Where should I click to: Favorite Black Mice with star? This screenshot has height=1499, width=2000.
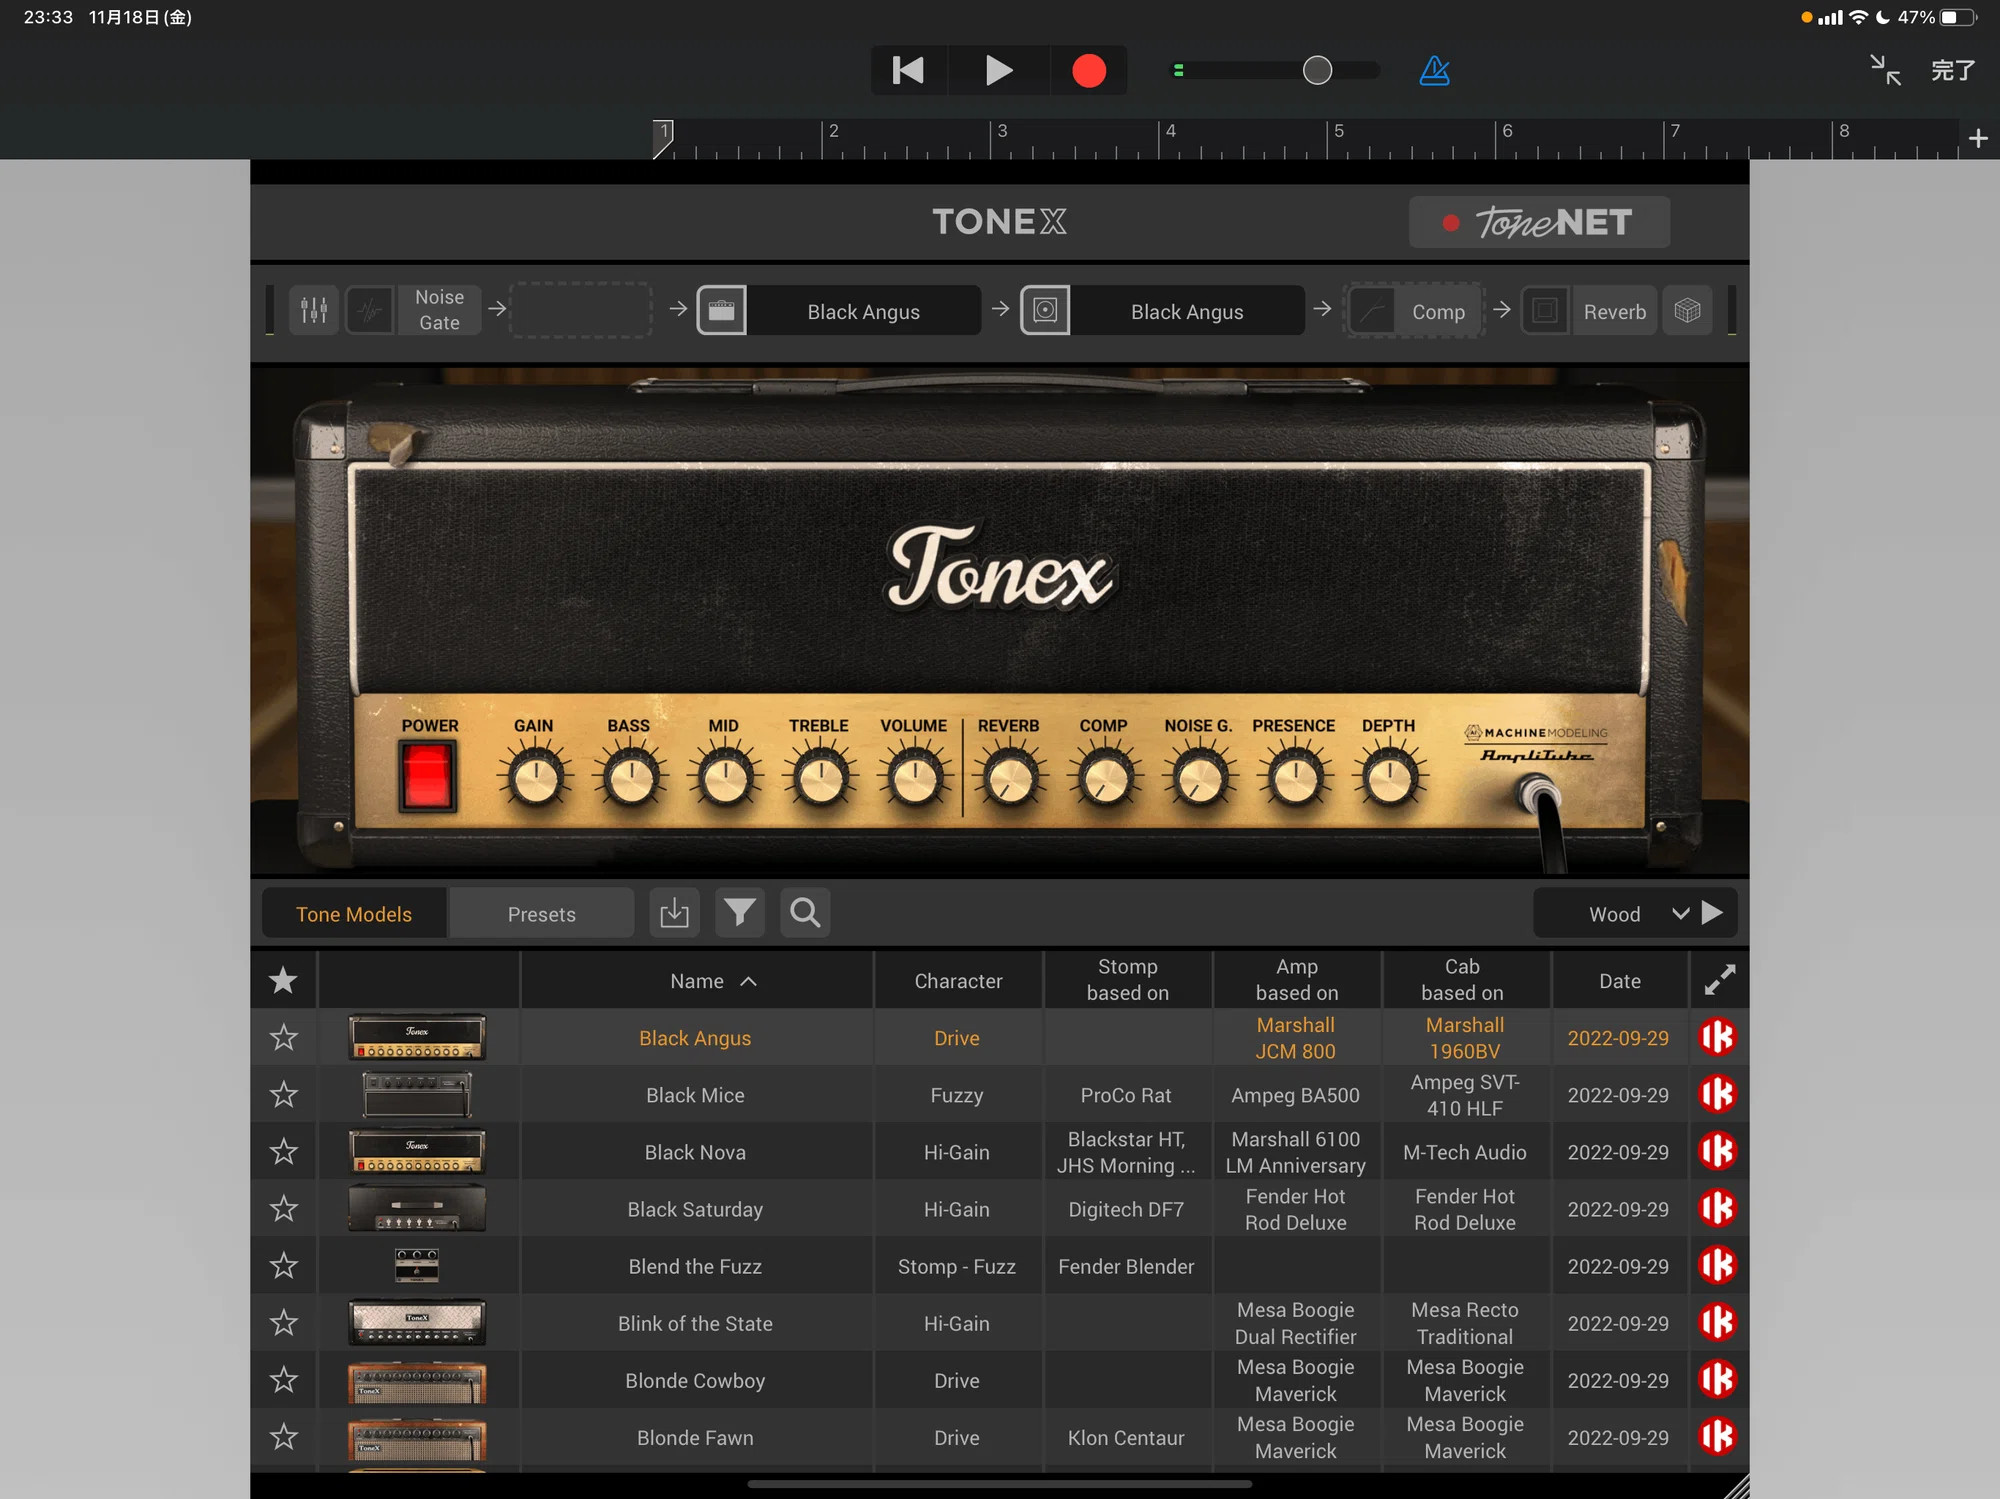(284, 1094)
